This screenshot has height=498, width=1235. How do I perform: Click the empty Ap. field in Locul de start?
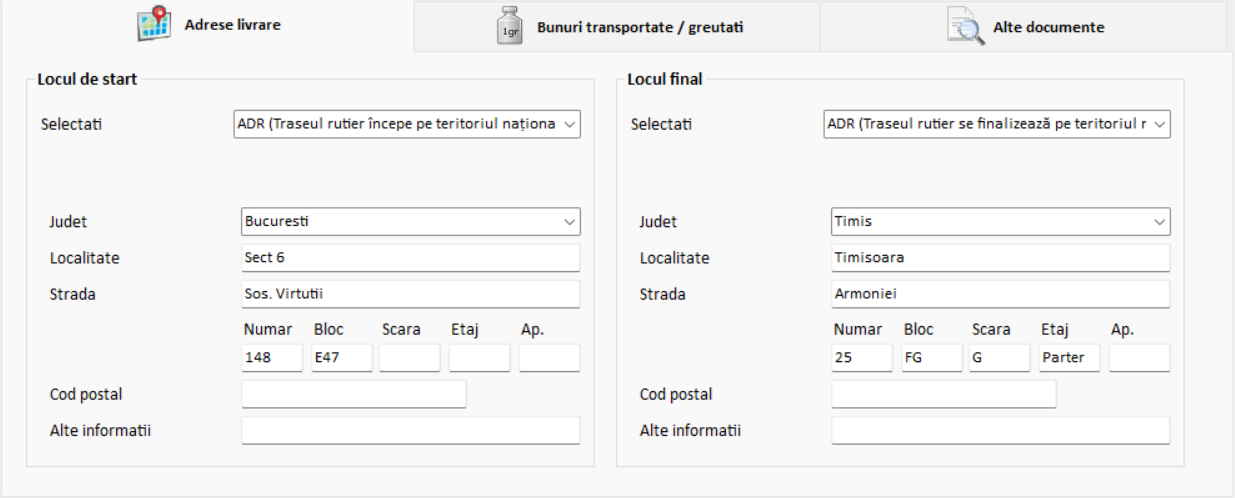[x=549, y=358]
